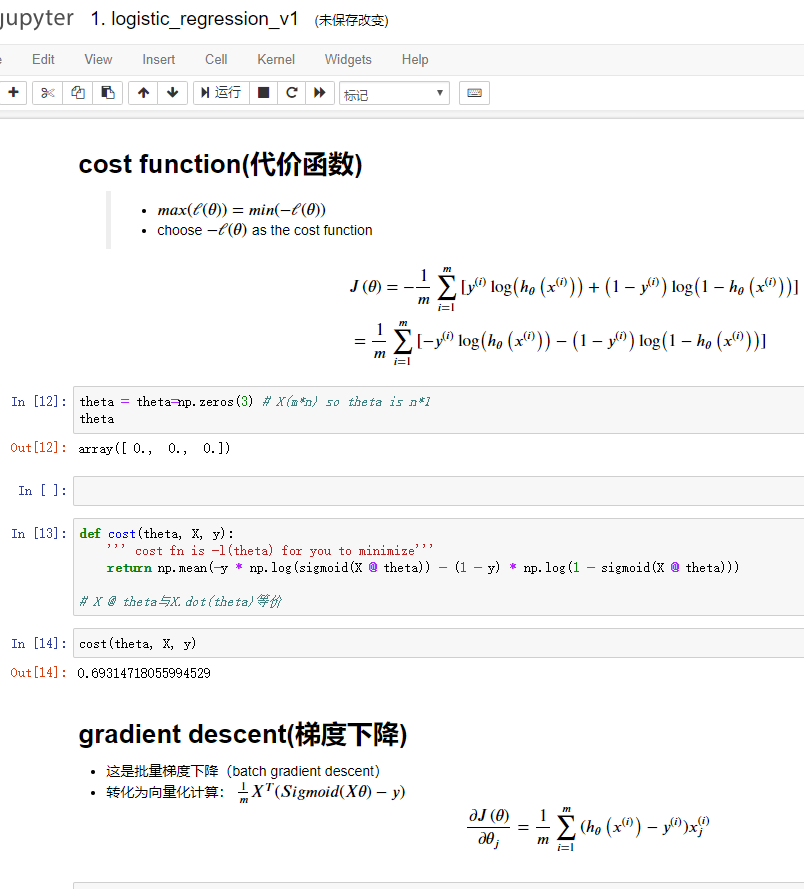The width and height of the screenshot is (804, 889).
Task: Open the Insert menu
Action: (158, 60)
